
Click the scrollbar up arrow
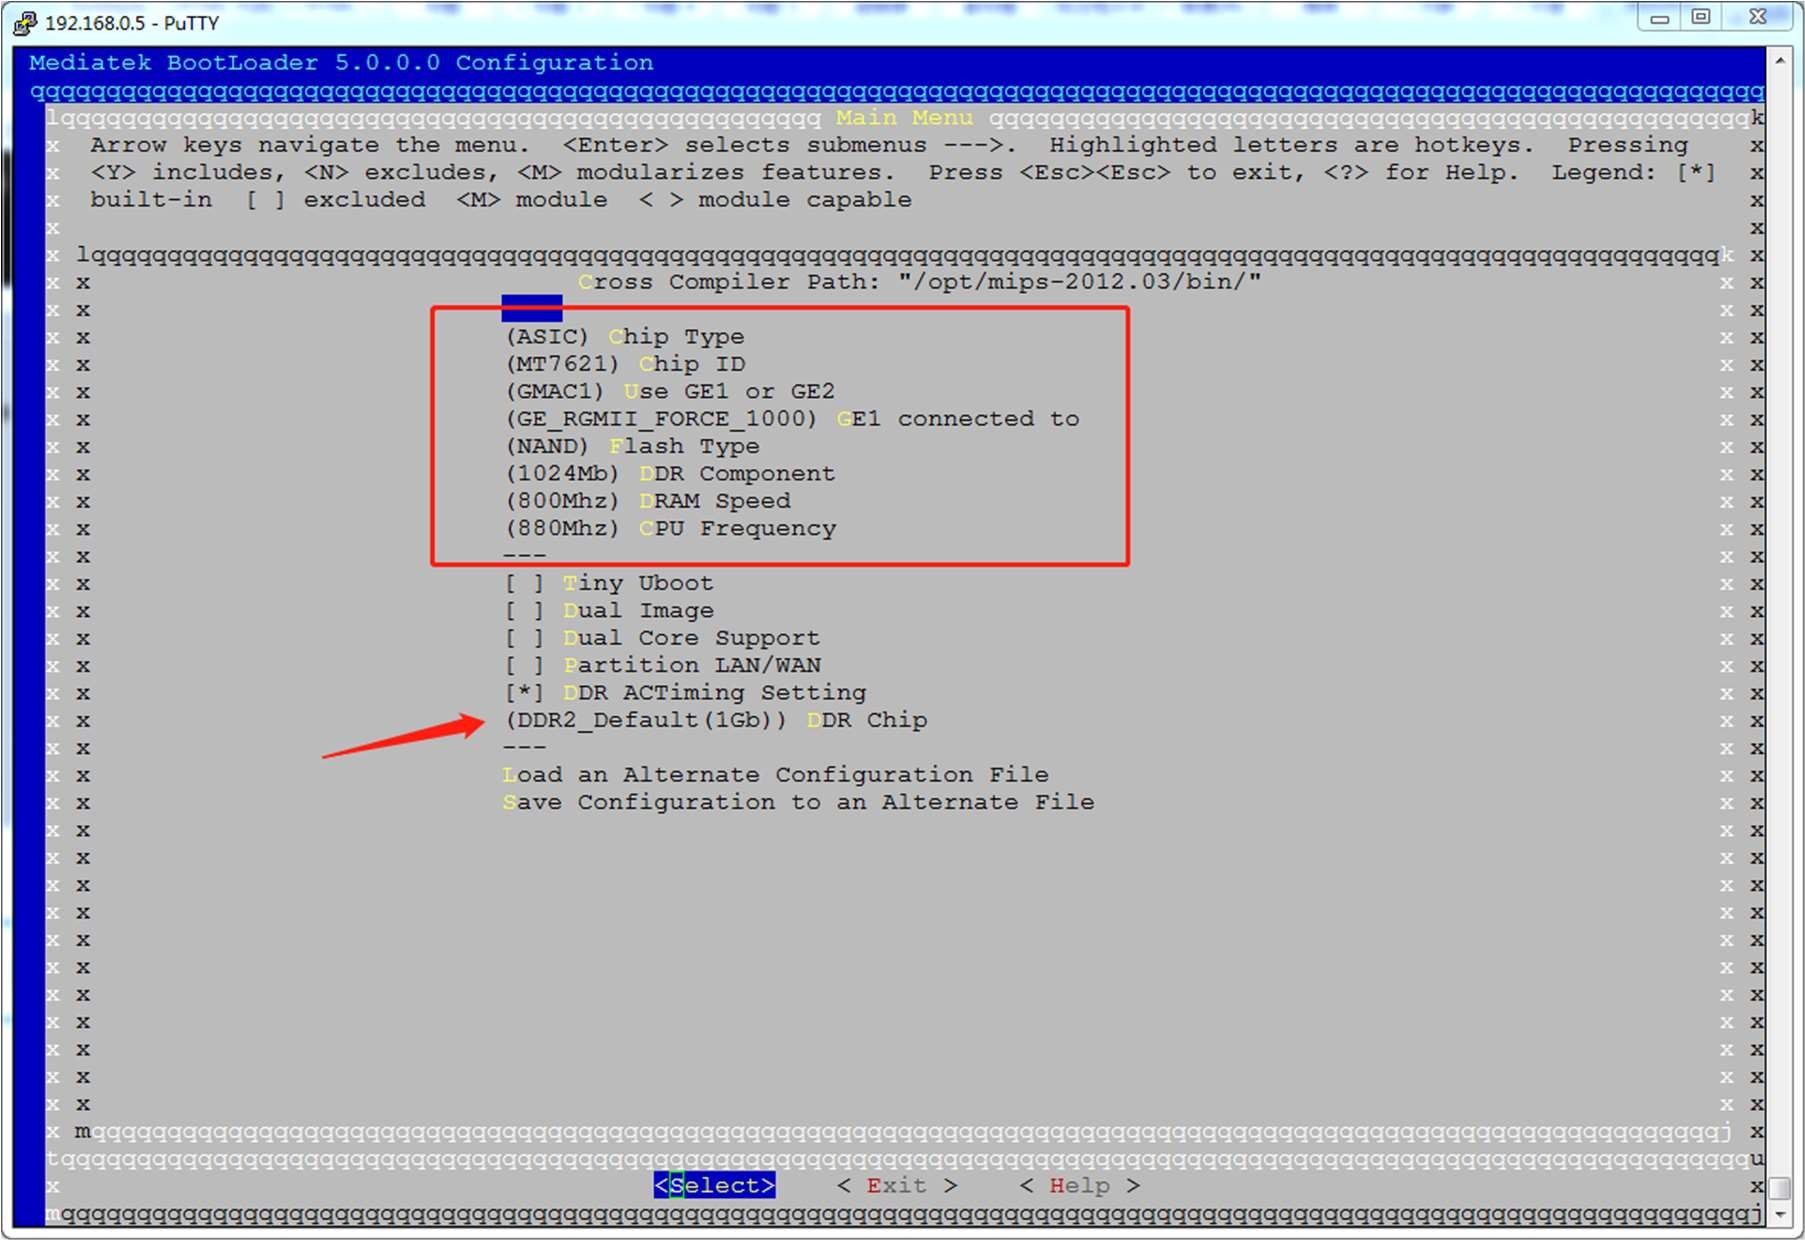tap(1780, 61)
